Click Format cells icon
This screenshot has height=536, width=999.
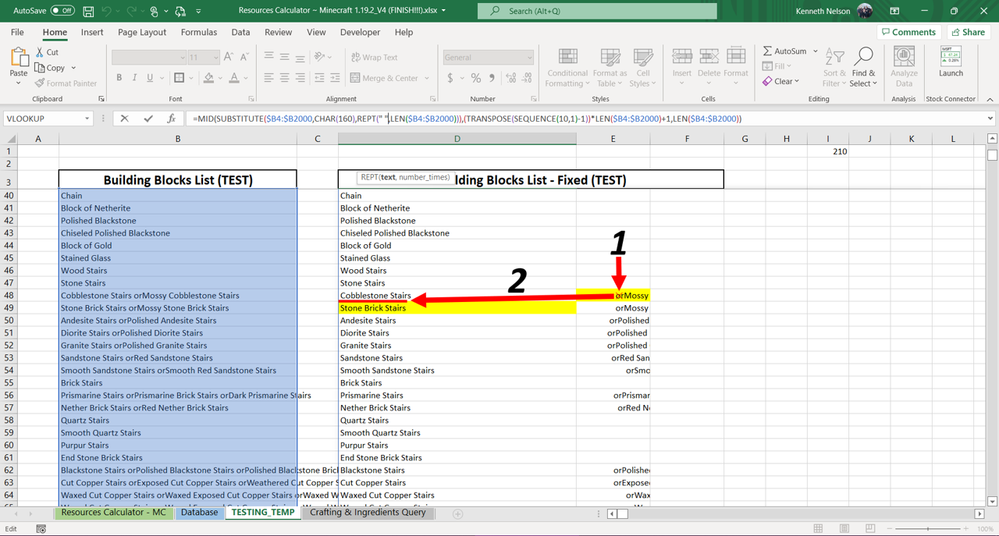[x=736, y=57]
